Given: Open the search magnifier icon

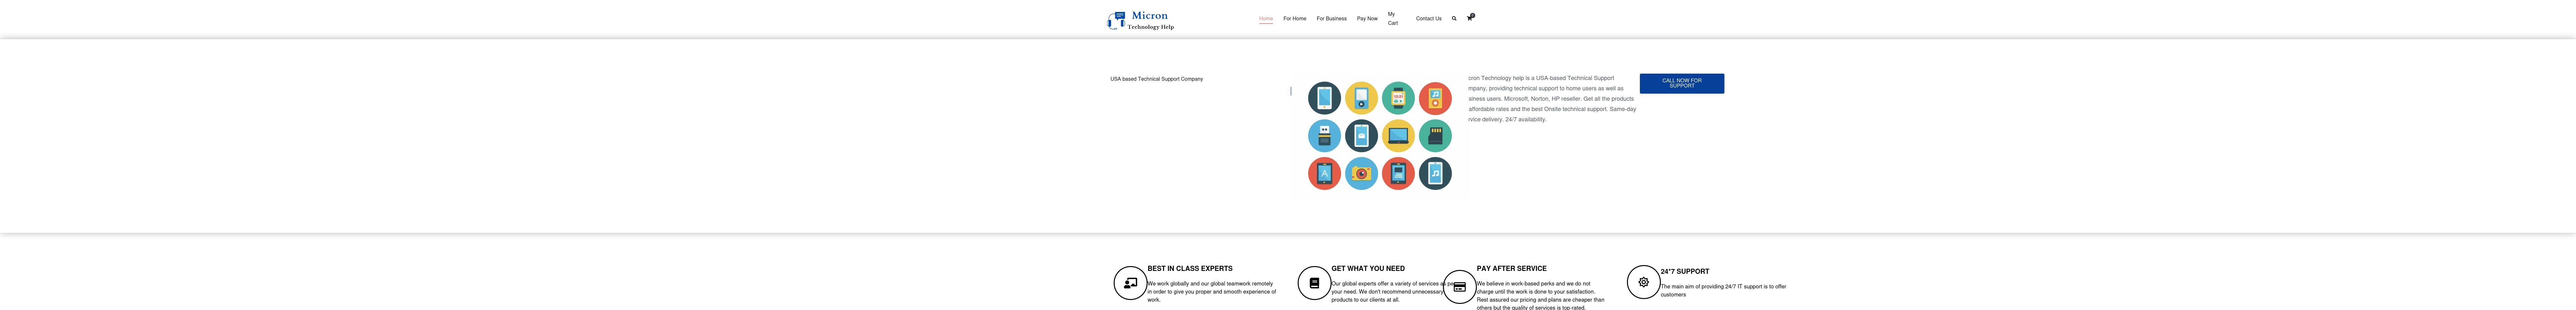Looking at the screenshot, I should (1454, 18).
